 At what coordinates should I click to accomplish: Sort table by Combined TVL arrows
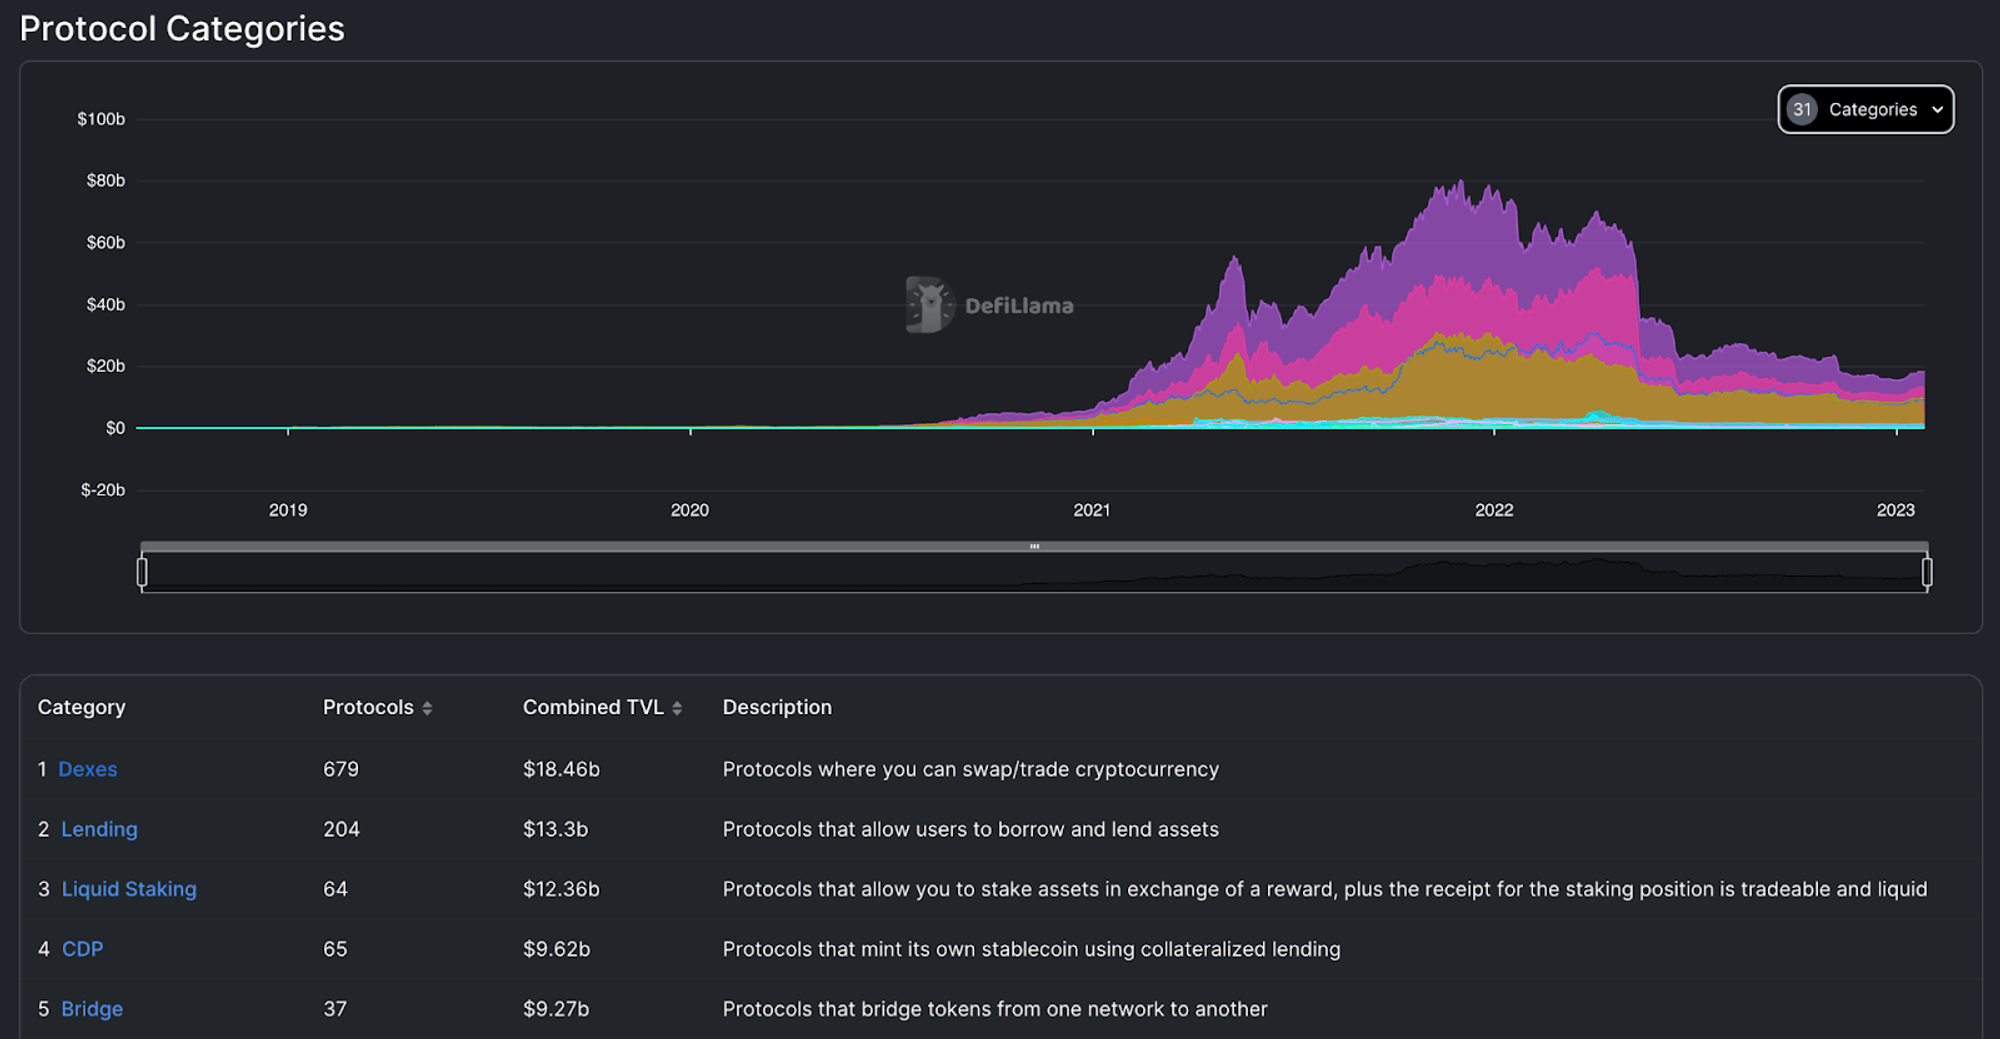tap(677, 708)
